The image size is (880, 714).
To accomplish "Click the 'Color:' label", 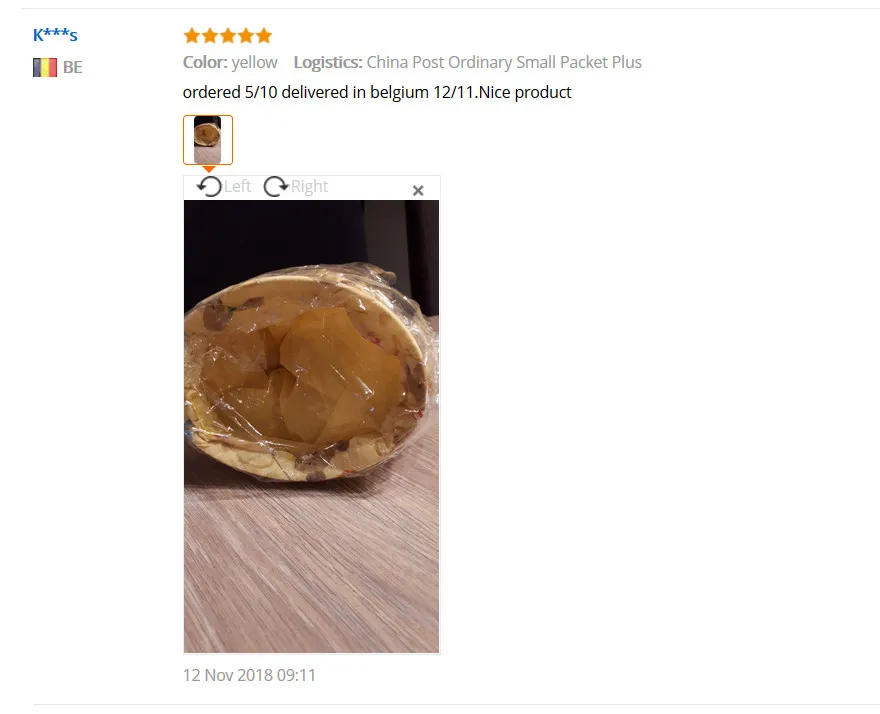I will click(205, 62).
